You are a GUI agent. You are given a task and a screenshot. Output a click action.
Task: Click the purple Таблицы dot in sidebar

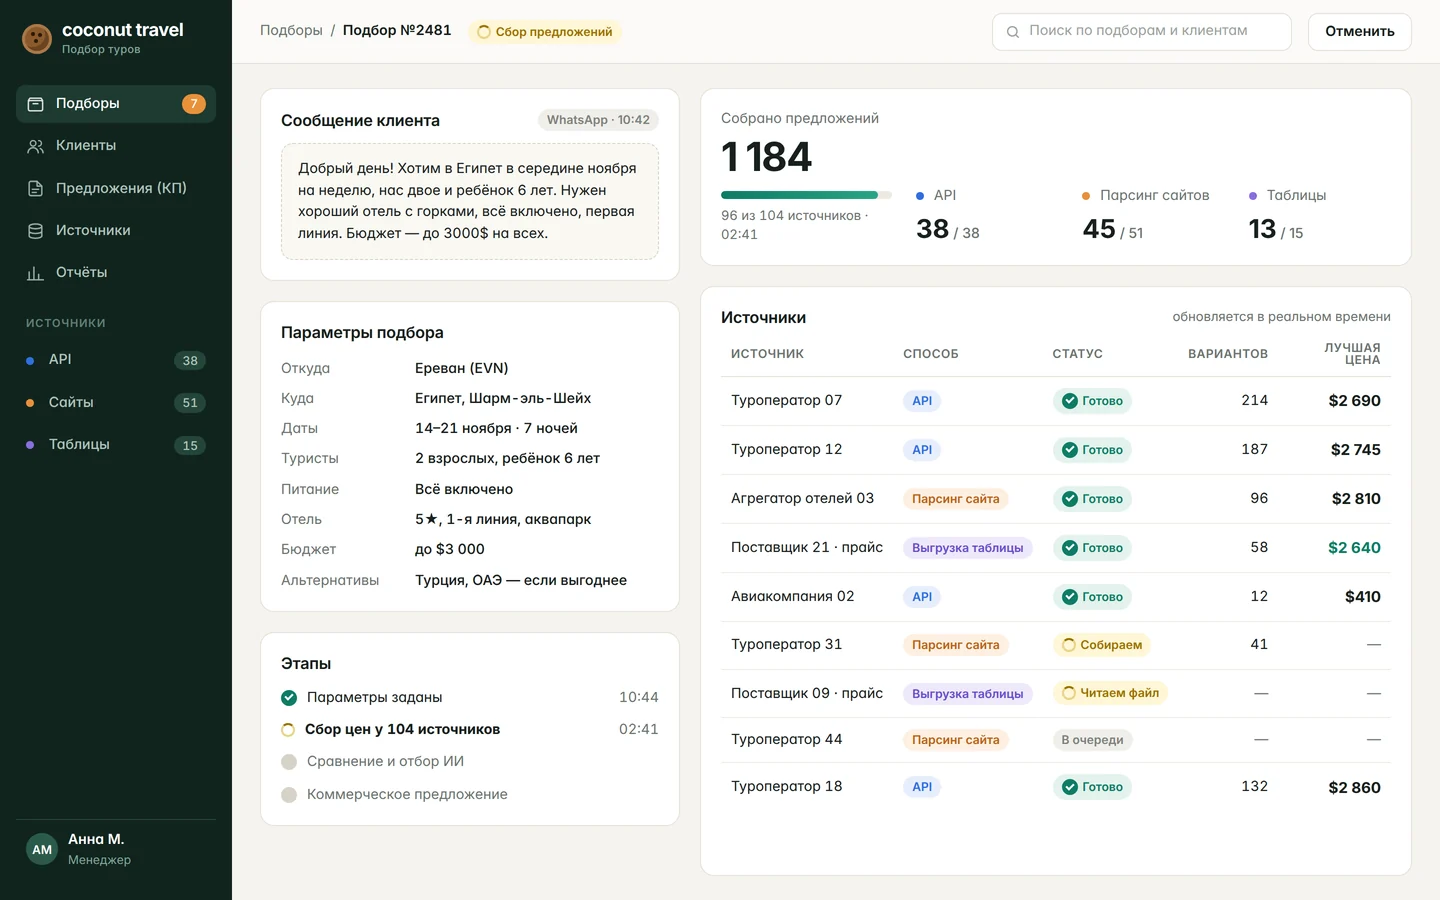pyautogui.click(x=30, y=445)
